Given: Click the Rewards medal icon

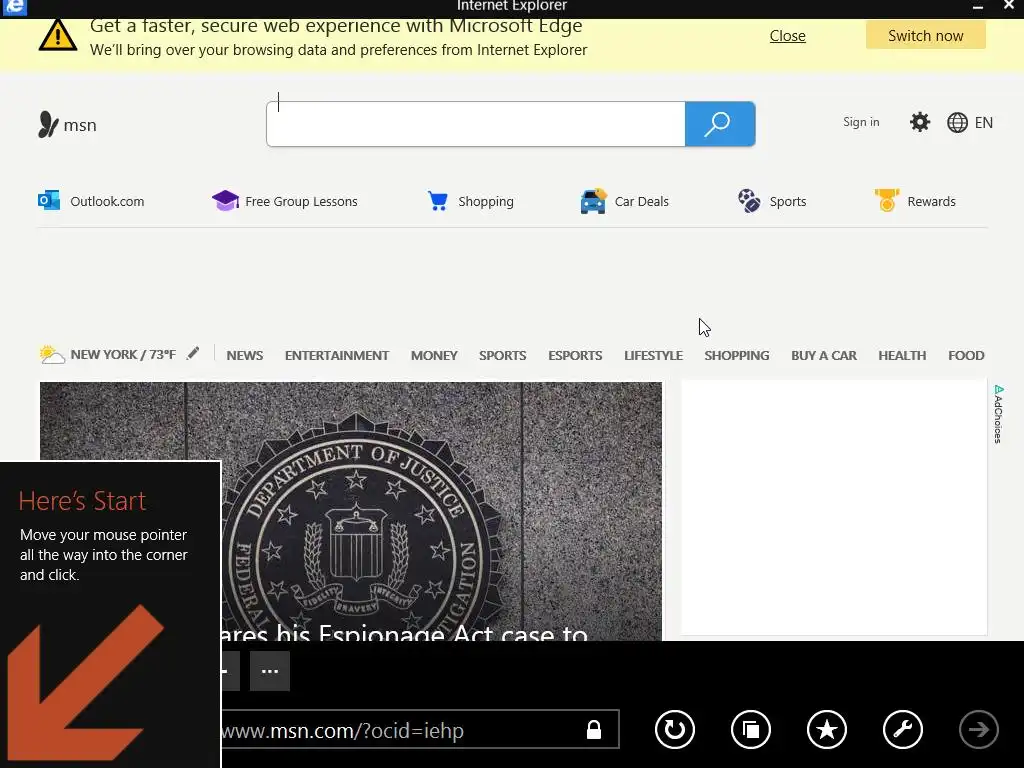Looking at the screenshot, I should point(887,200).
